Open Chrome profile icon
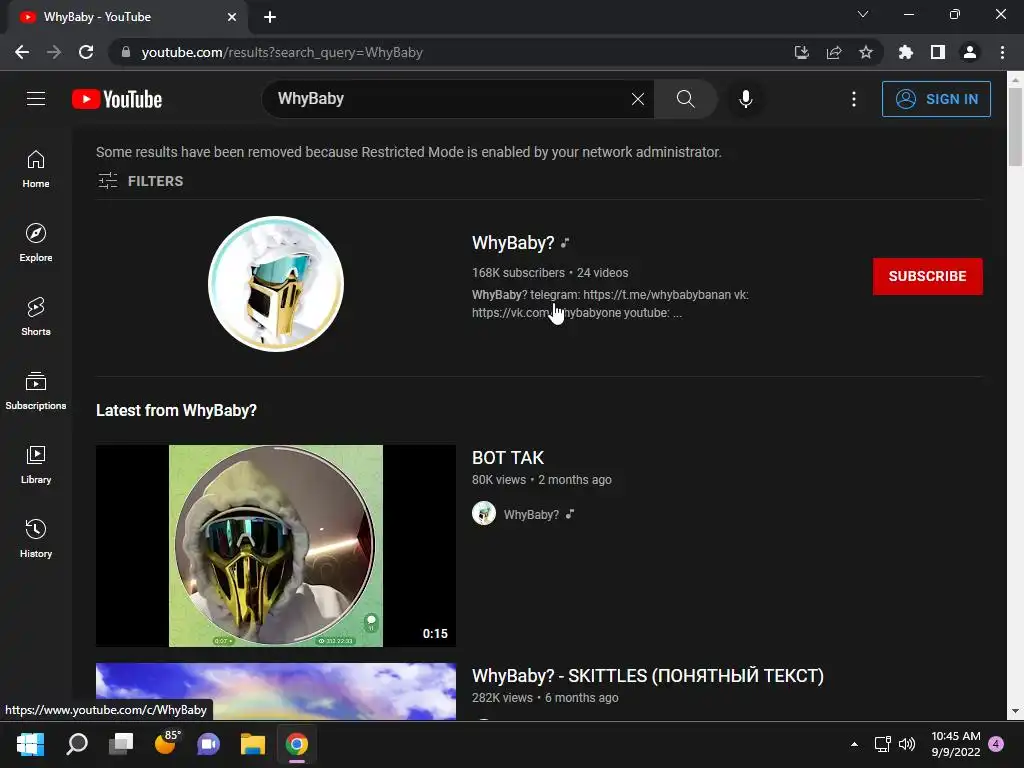Viewport: 1024px width, 768px height. 970,52
